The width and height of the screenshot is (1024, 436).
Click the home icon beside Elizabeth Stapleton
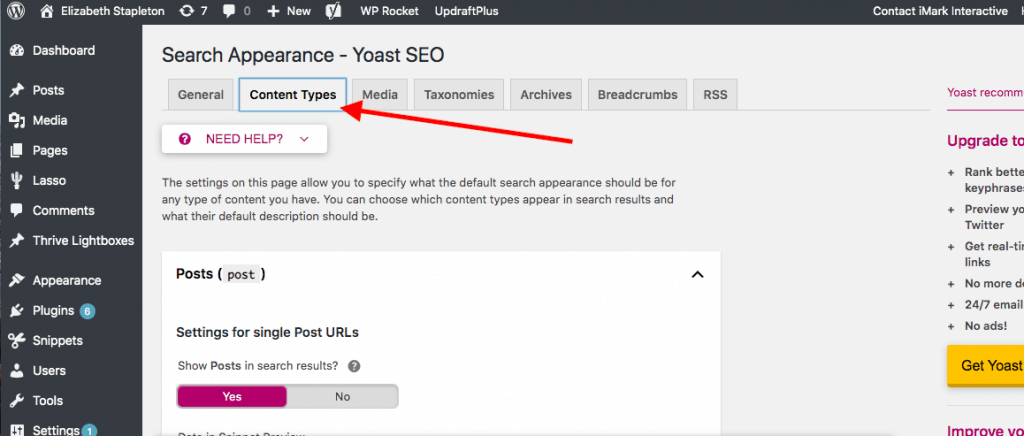[x=46, y=11]
